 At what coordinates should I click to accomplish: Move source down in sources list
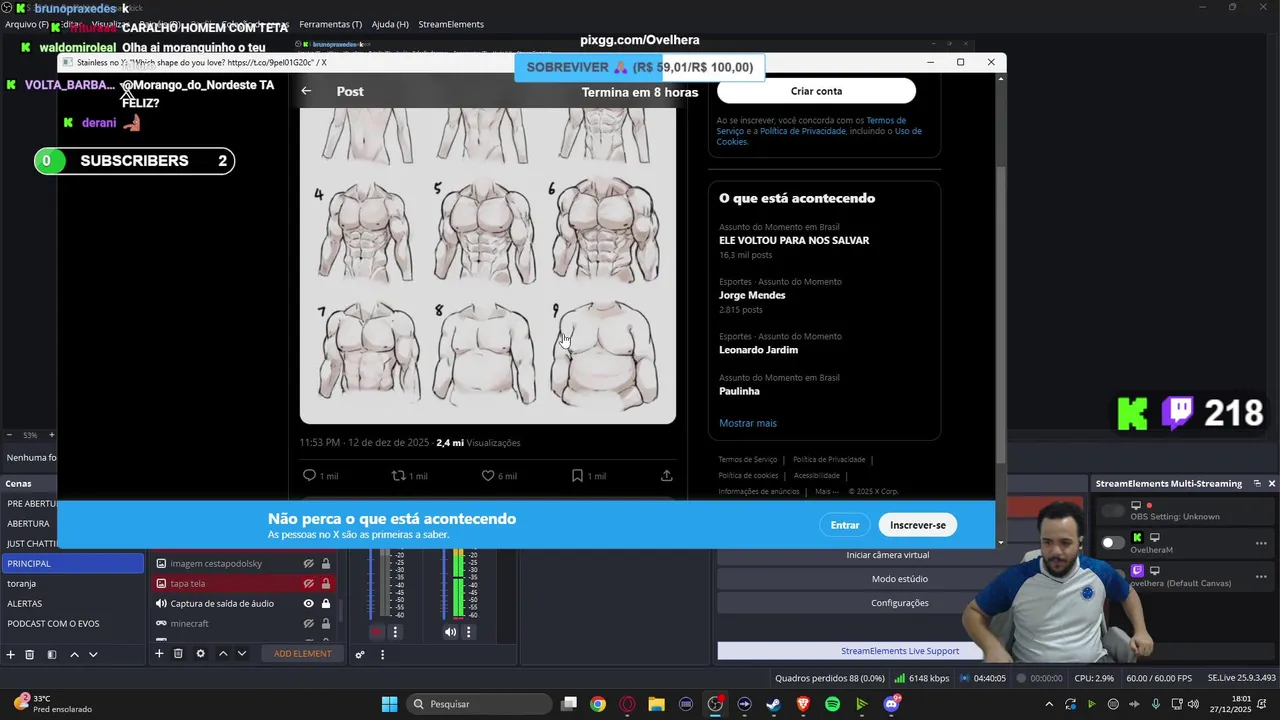[x=241, y=654]
